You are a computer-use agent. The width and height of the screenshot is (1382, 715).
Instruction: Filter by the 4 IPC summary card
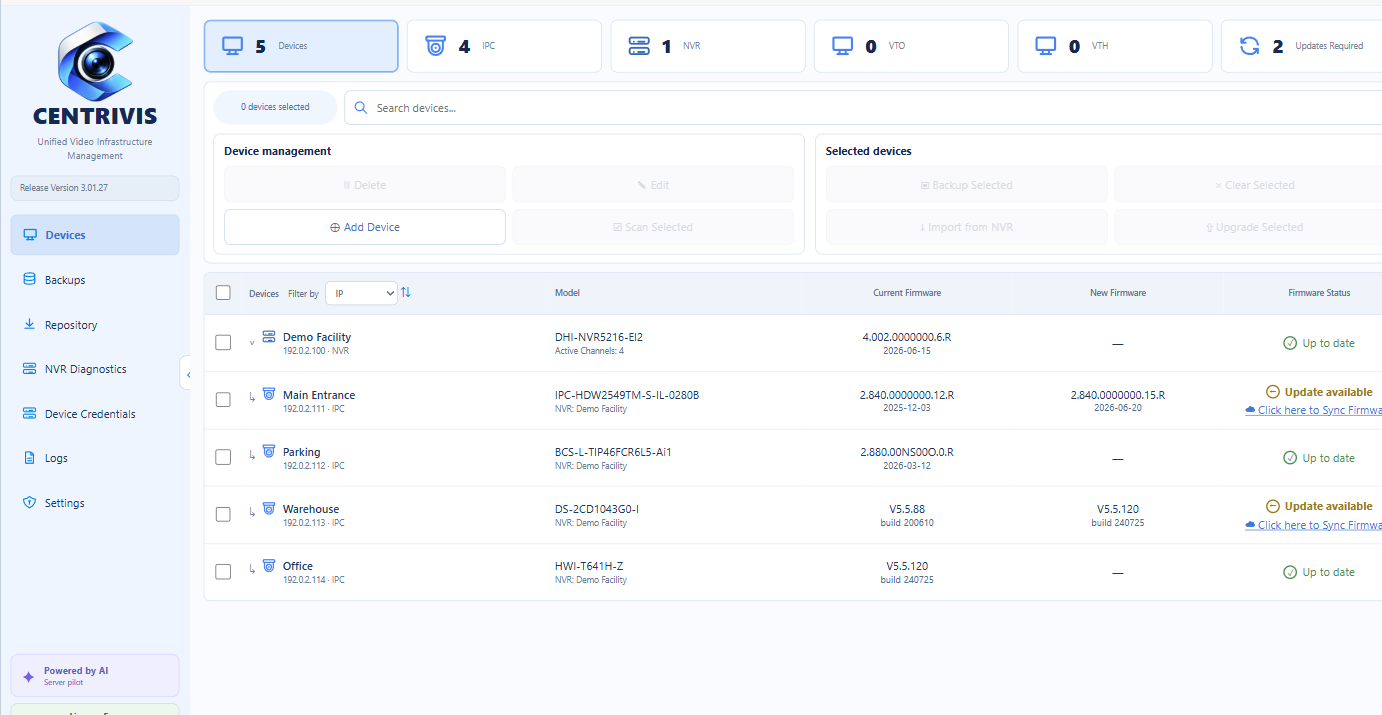click(504, 46)
